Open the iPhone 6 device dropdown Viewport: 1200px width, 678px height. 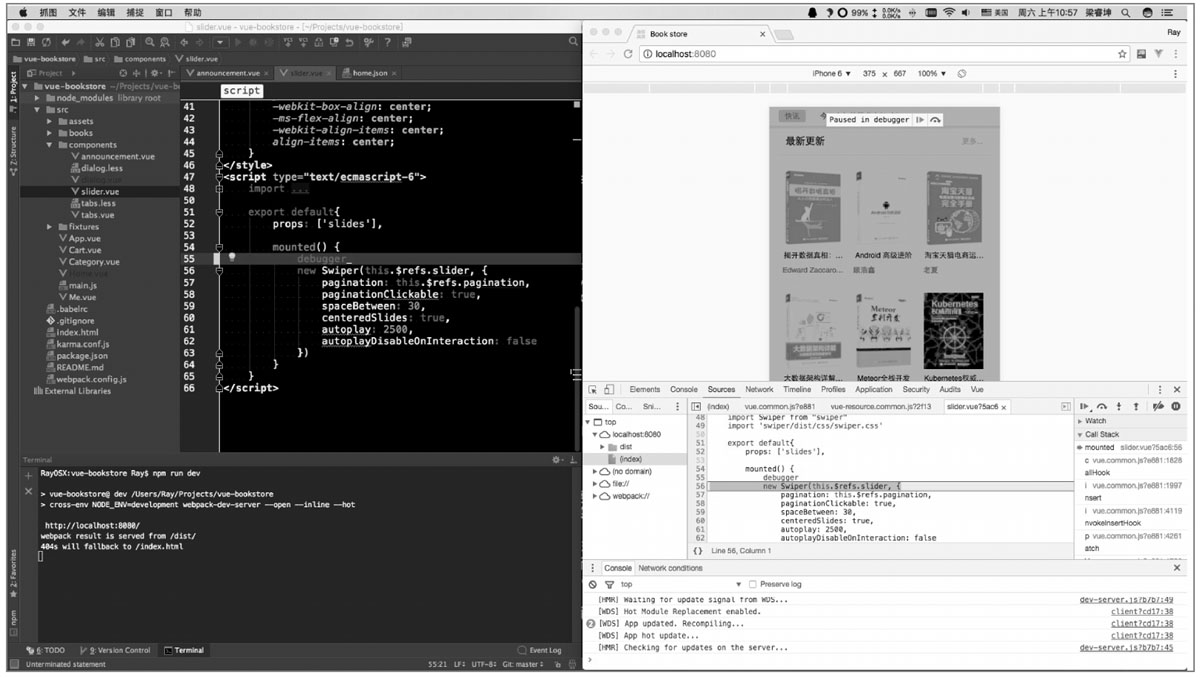tap(830, 74)
